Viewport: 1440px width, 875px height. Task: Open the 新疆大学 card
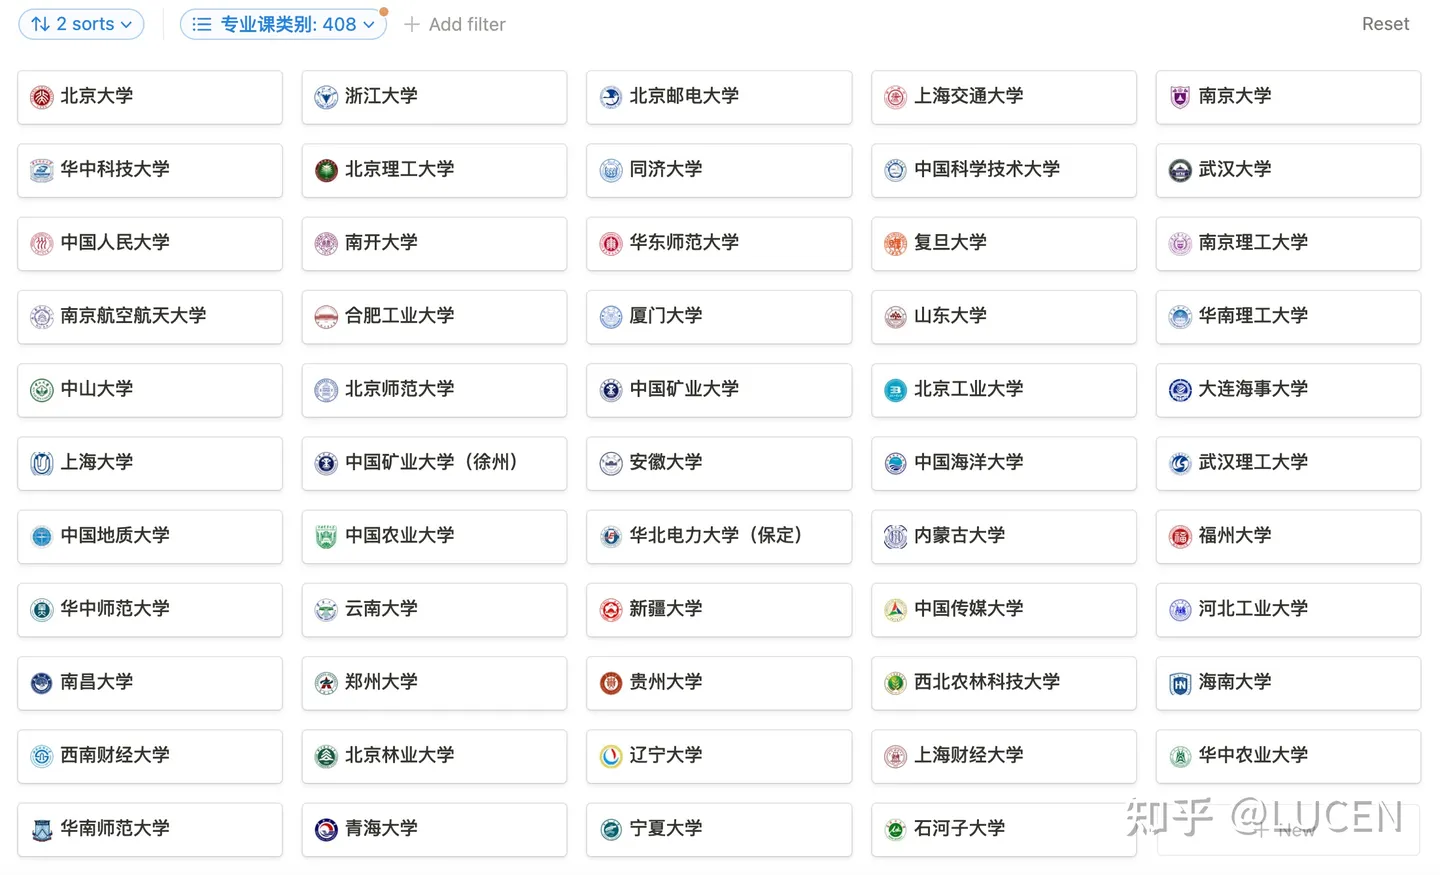tap(719, 609)
